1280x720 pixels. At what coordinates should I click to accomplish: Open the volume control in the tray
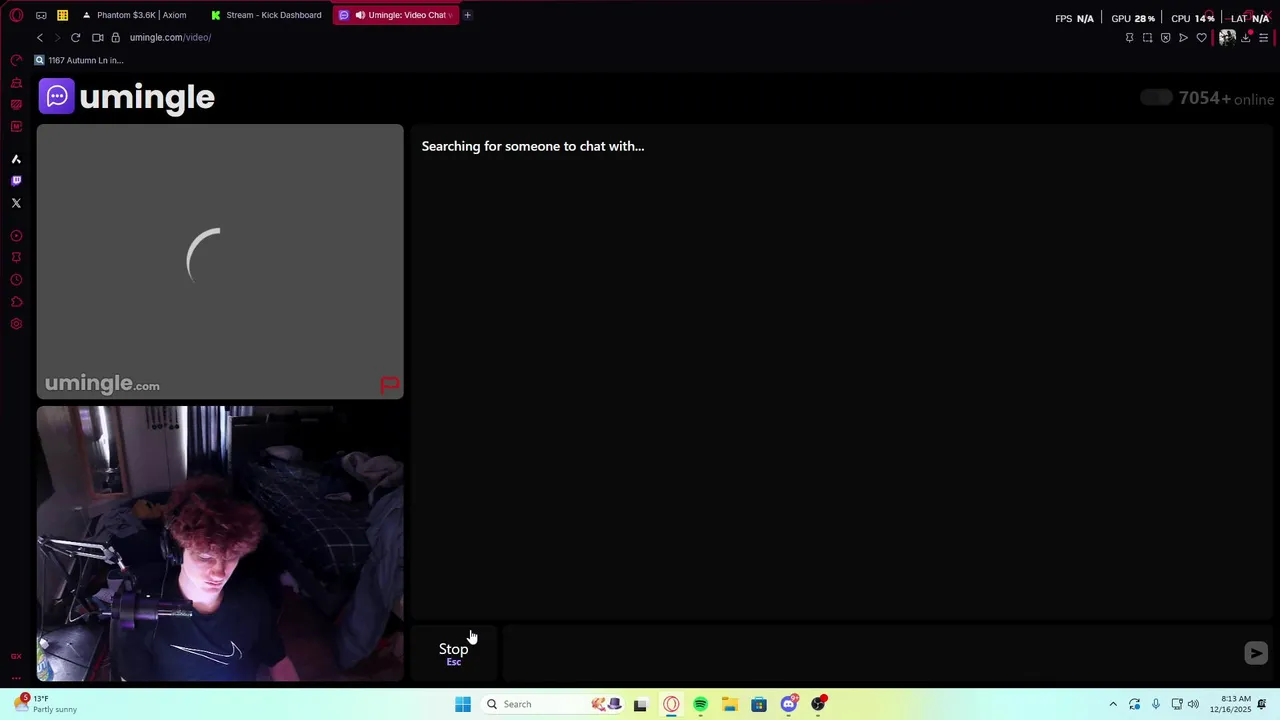click(x=1193, y=704)
